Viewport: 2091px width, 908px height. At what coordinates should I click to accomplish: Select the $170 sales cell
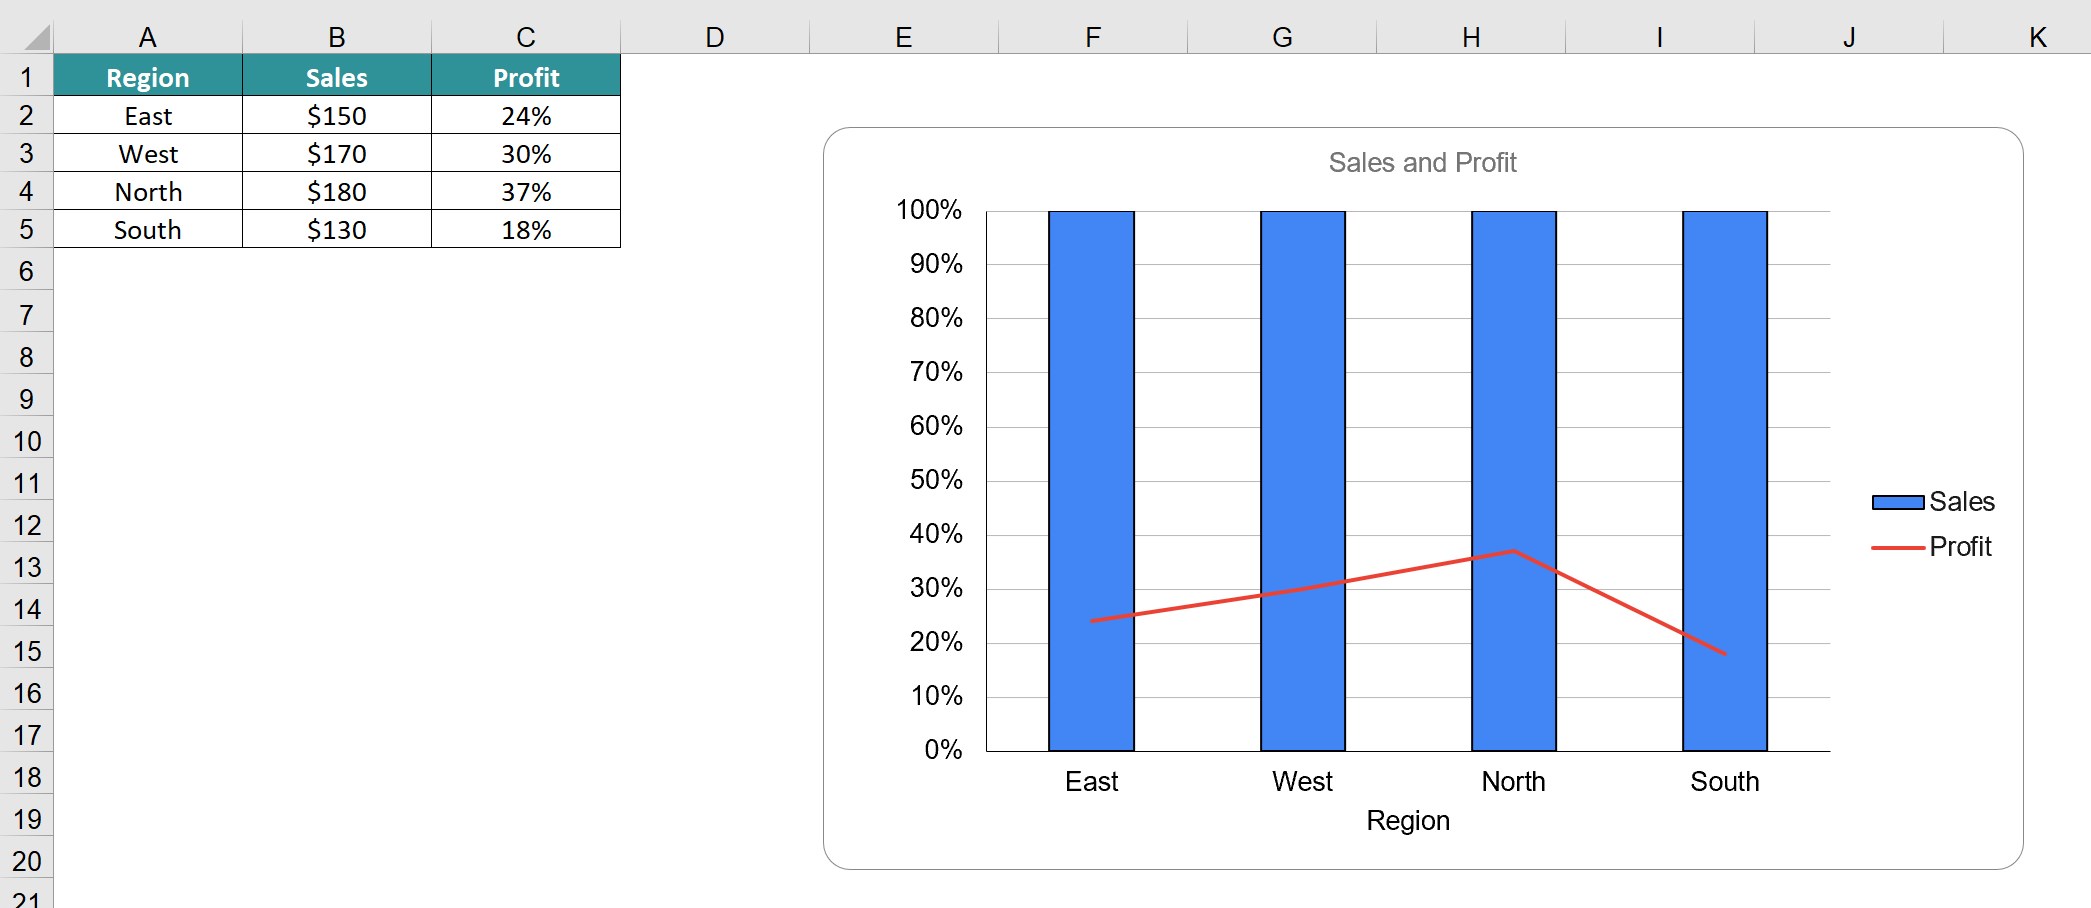(x=337, y=153)
